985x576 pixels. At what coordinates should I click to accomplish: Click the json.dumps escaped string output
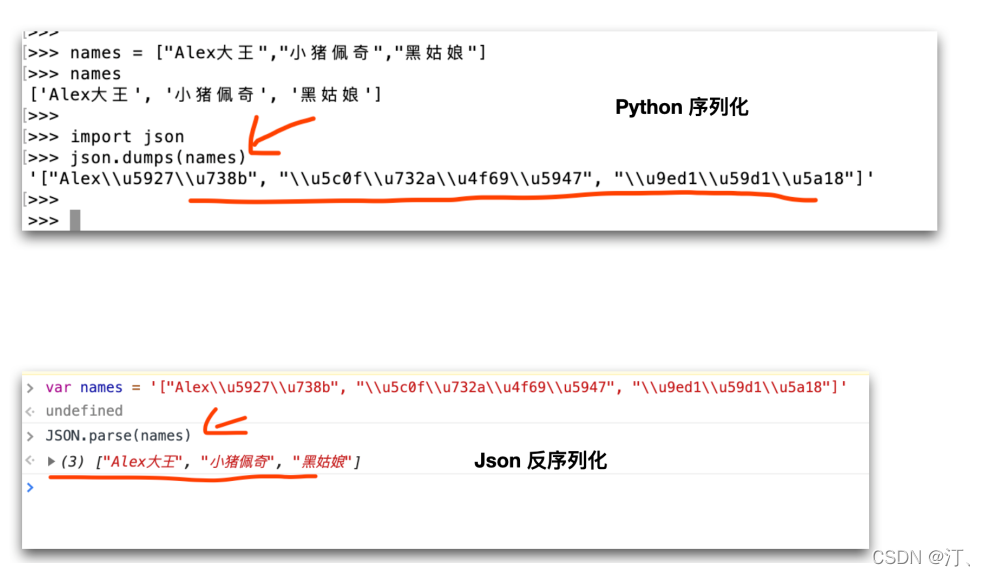[451, 179]
